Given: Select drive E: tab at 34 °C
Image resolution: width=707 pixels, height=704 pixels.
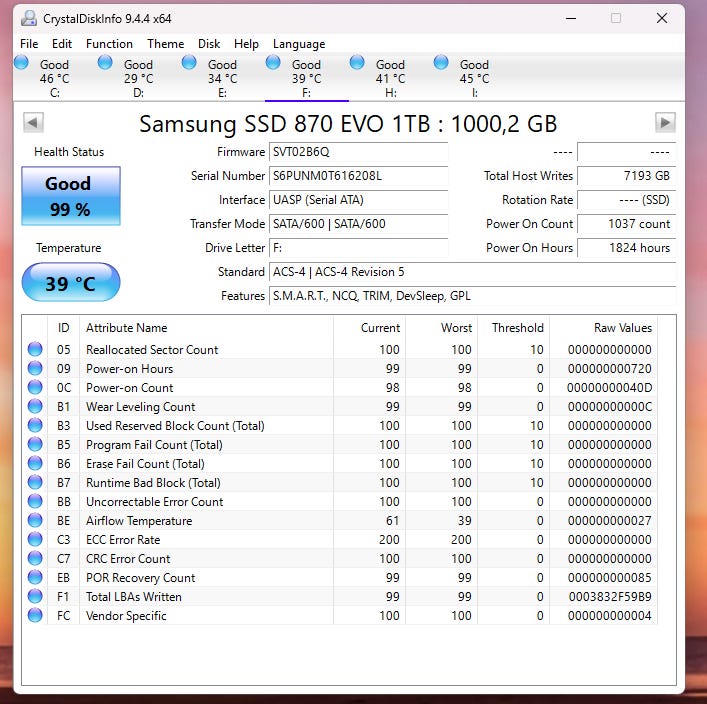Looking at the screenshot, I should tap(222, 78).
